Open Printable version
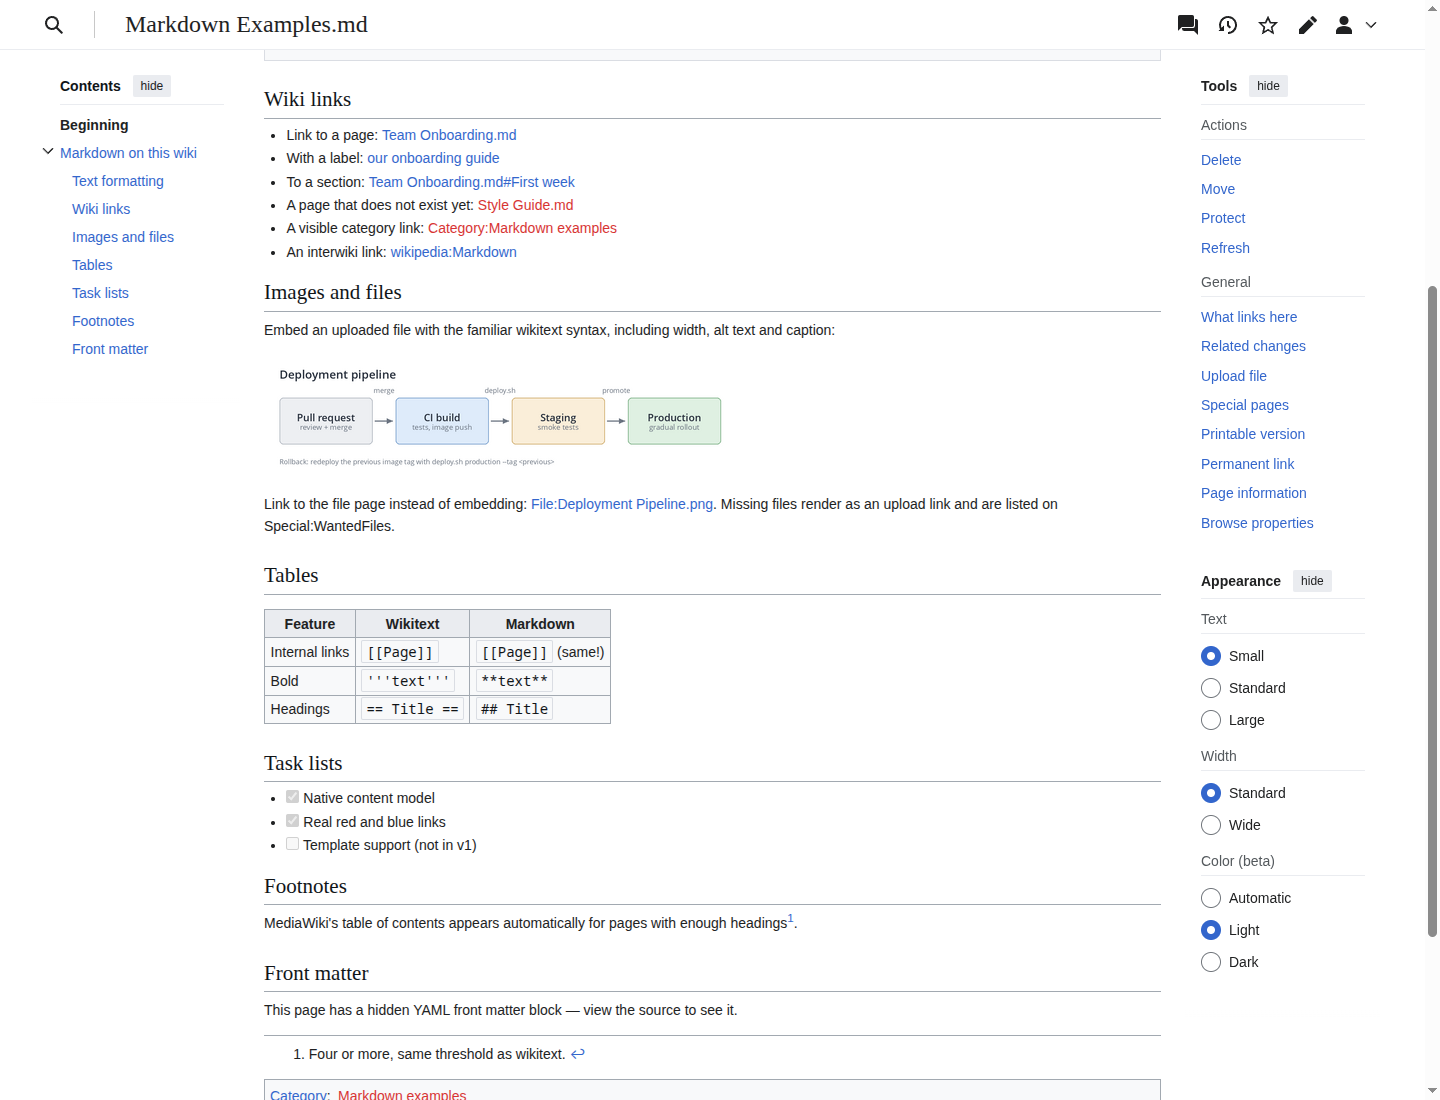Viewport: 1440px width, 1100px height. click(x=1253, y=434)
